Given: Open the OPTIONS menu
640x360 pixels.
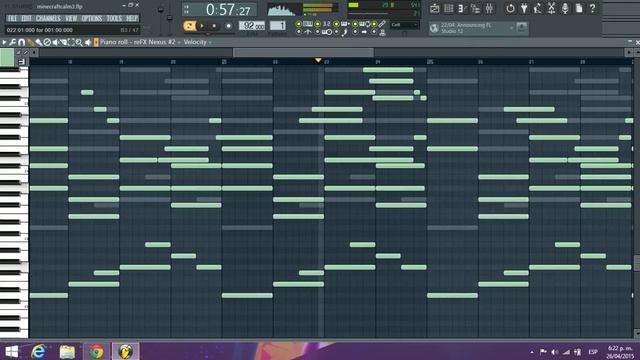Looking at the screenshot, I should (92, 18).
